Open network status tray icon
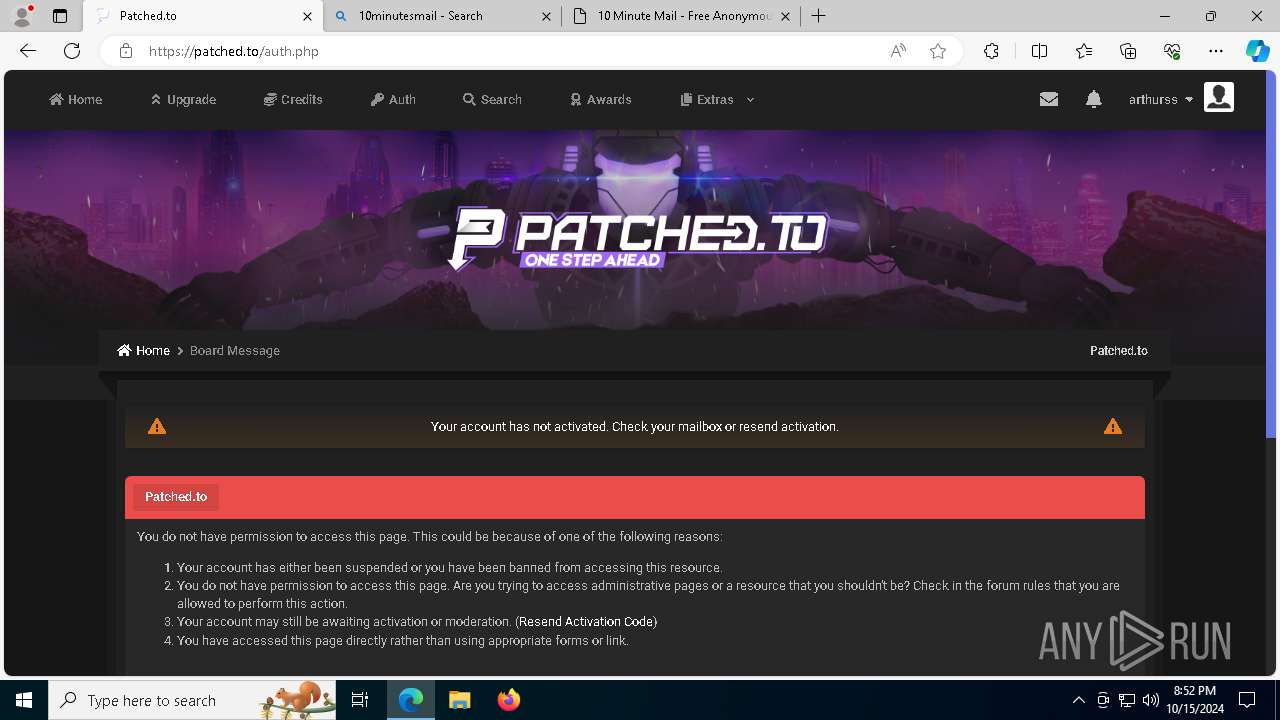This screenshot has height=720, width=1280. click(1127, 700)
